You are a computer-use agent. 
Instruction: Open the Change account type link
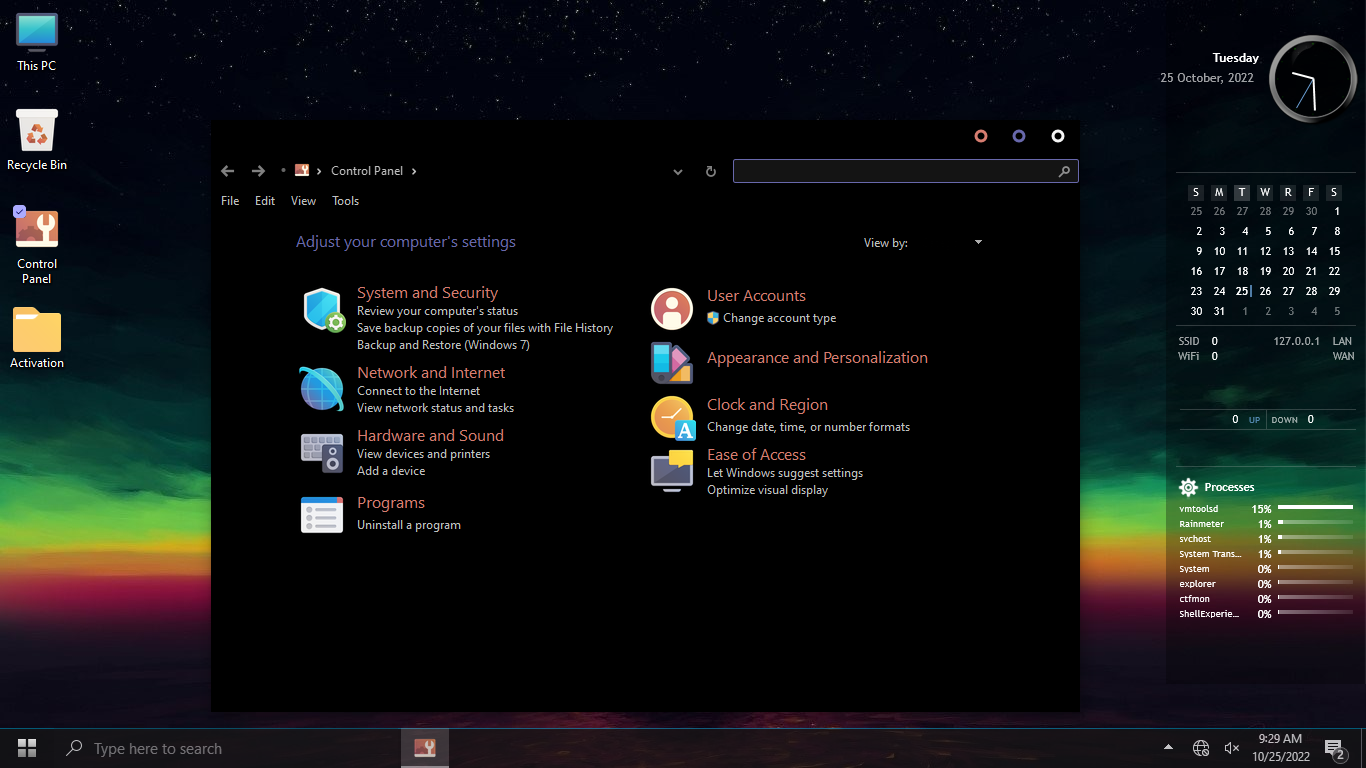(x=779, y=318)
